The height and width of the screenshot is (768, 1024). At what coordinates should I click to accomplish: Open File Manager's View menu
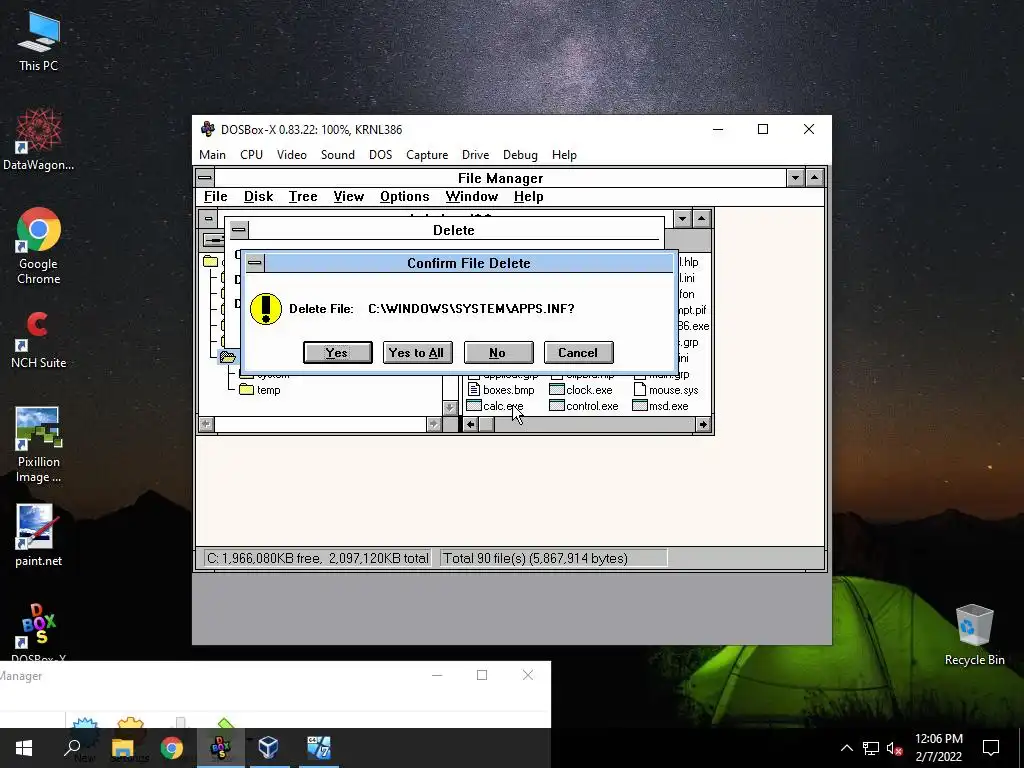point(349,197)
